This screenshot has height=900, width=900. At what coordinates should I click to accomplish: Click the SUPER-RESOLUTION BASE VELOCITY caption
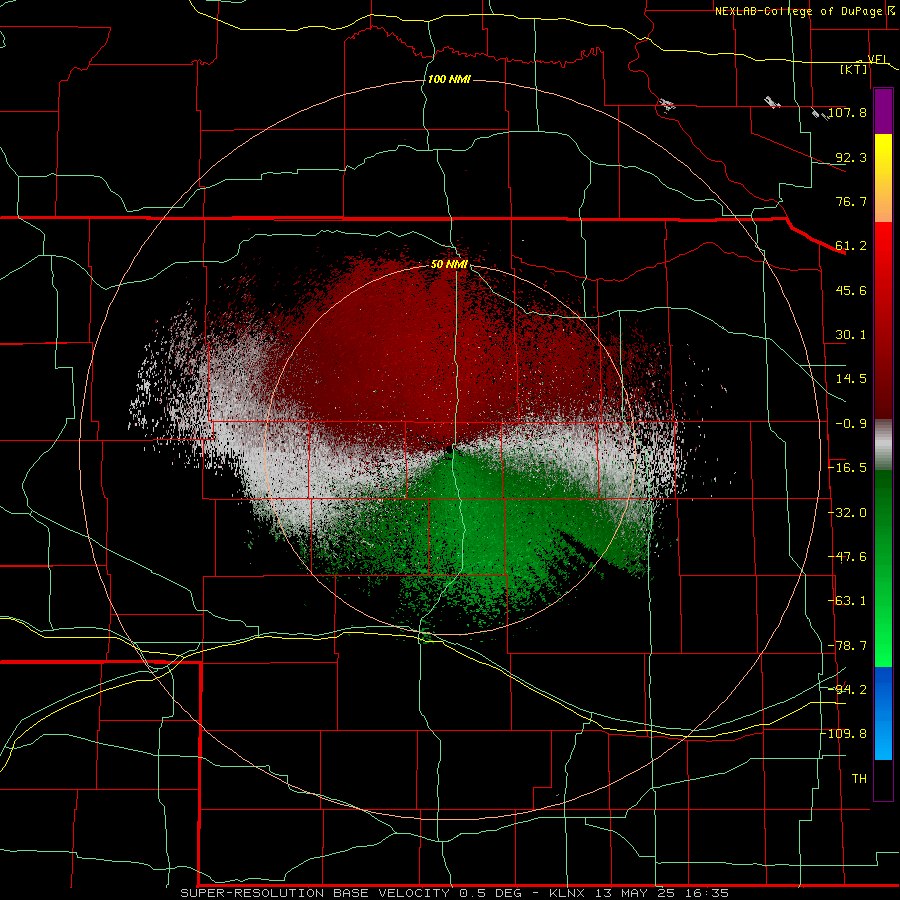click(x=318, y=893)
